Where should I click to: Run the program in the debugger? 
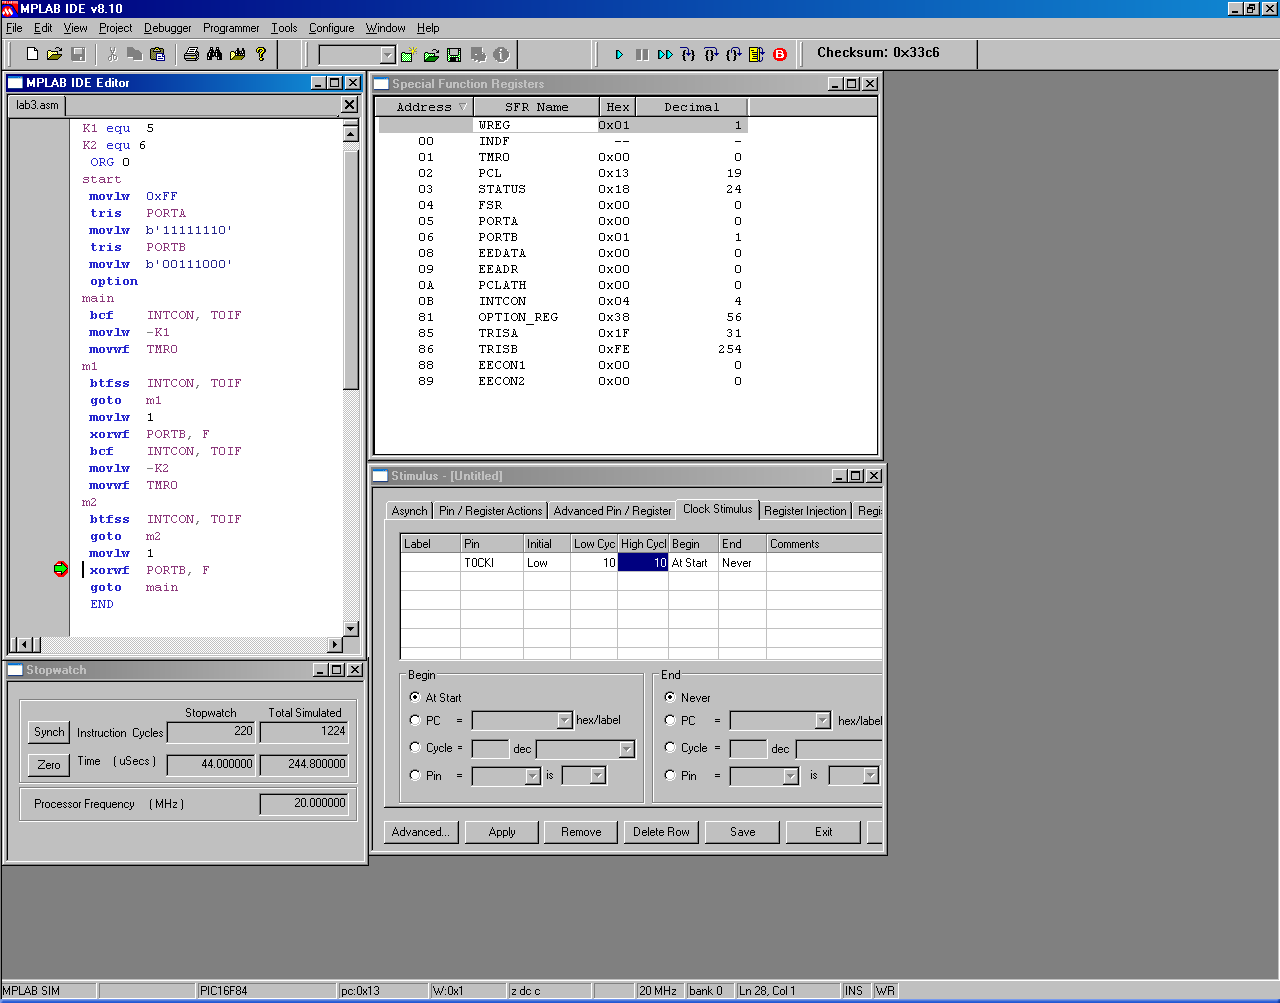coord(619,55)
